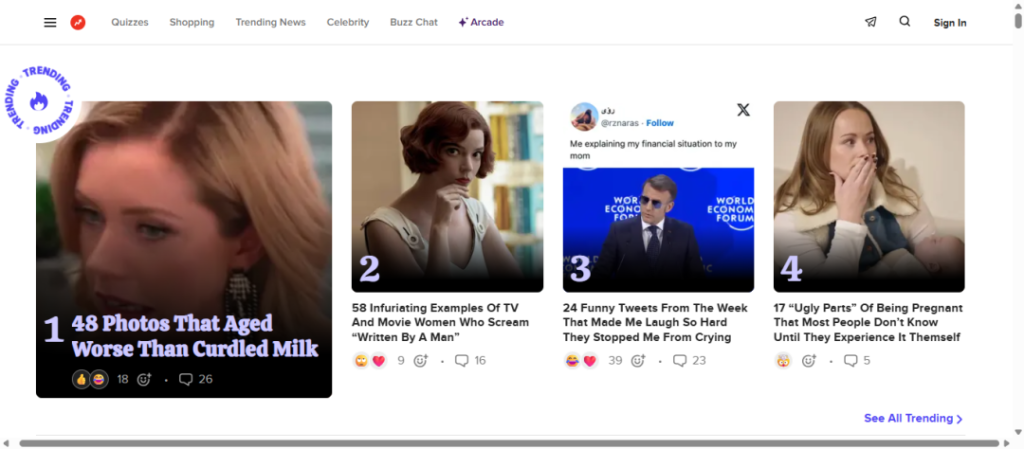1024x449 pixels.
Task: Select Buzz Chat in navigation
Action: pyautogui.click(x=413, y=22)
